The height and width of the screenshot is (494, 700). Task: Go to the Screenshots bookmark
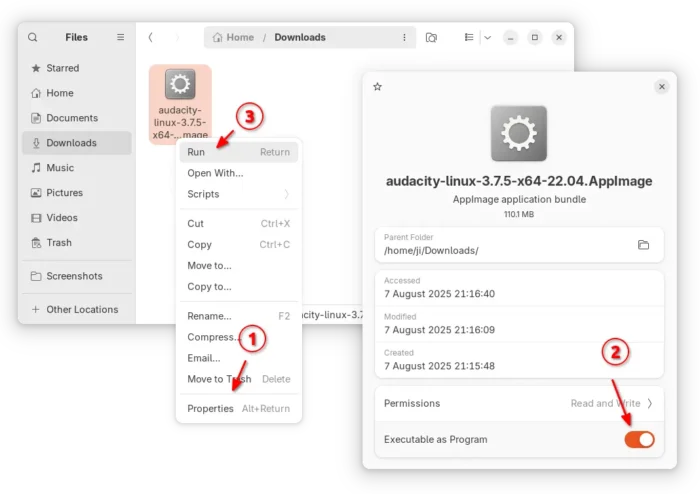74,276
